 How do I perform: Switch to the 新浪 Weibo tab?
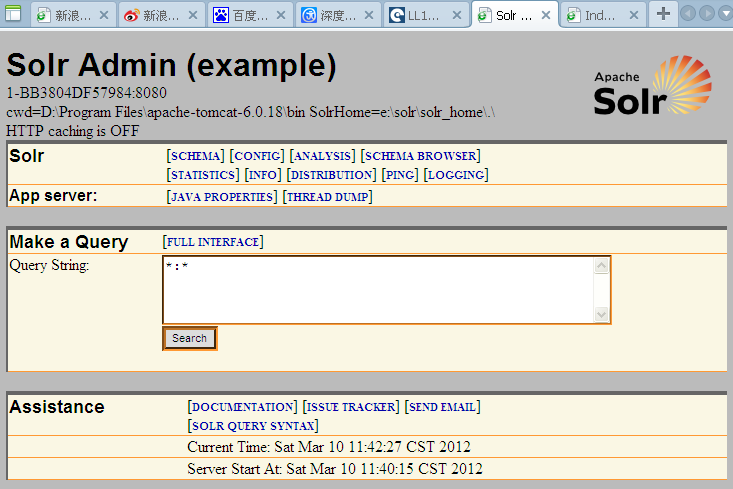pos(161,15)
